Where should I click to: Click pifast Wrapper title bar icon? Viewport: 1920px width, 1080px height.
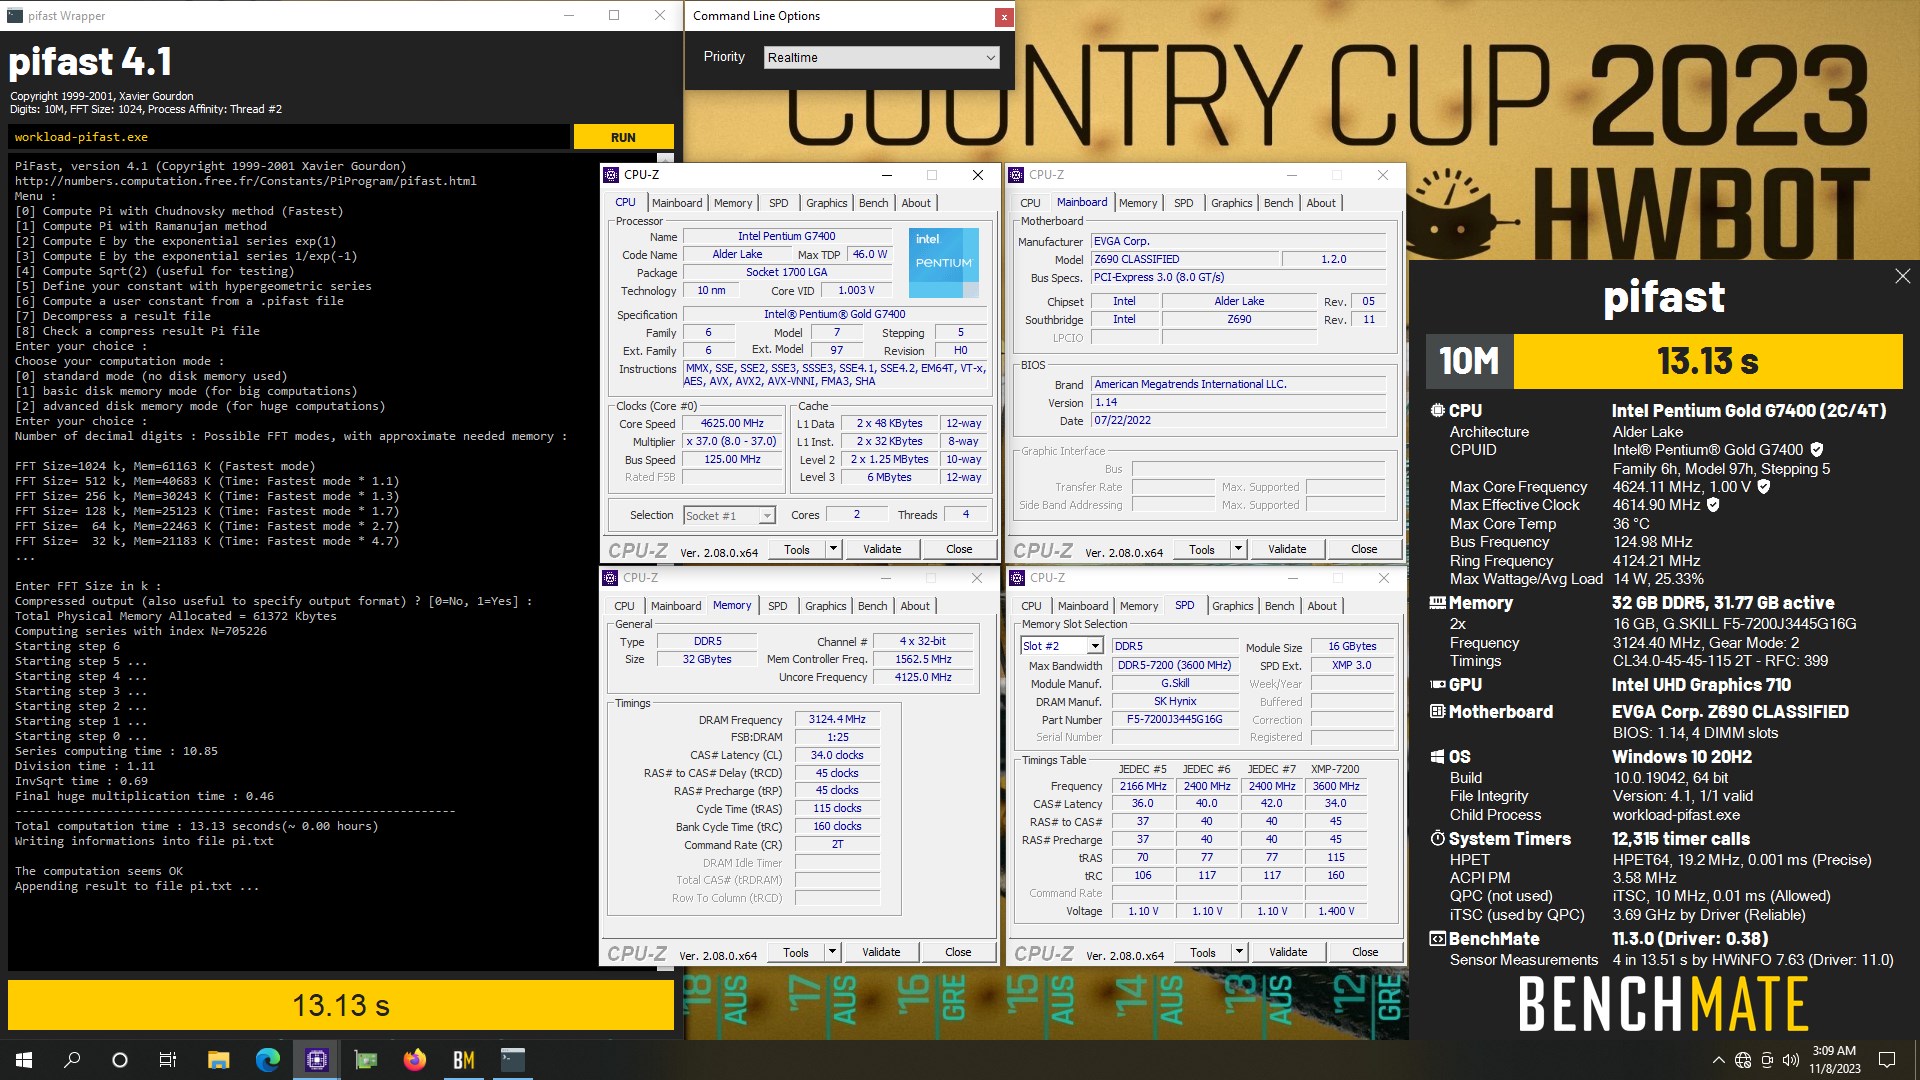click(14, 15)
